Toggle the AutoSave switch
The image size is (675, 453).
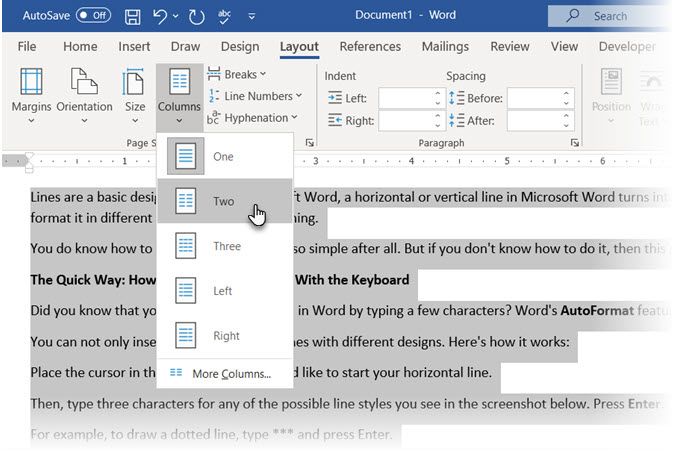click(93, 16)
